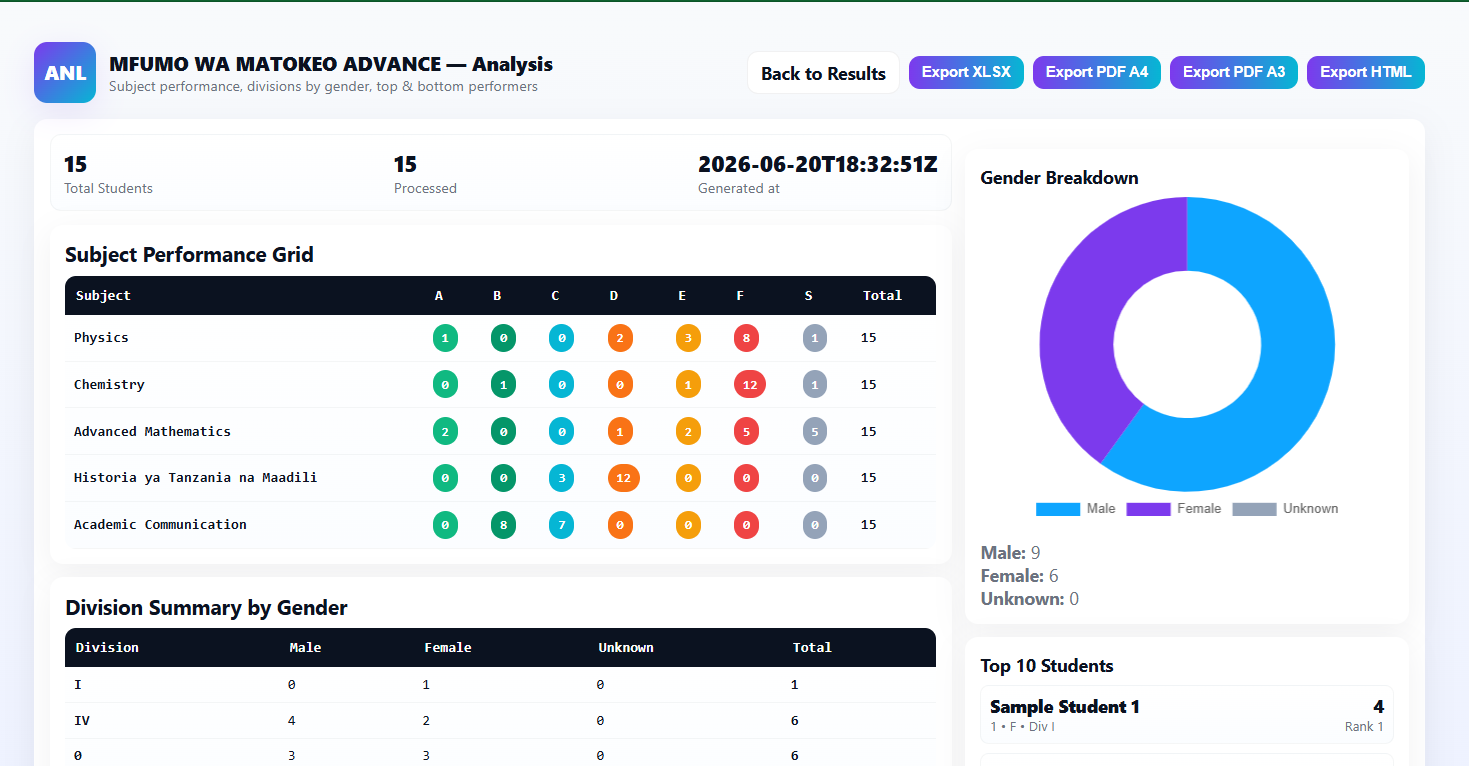
Task: Select Advanced Mathematics row label
Action: 152,431
